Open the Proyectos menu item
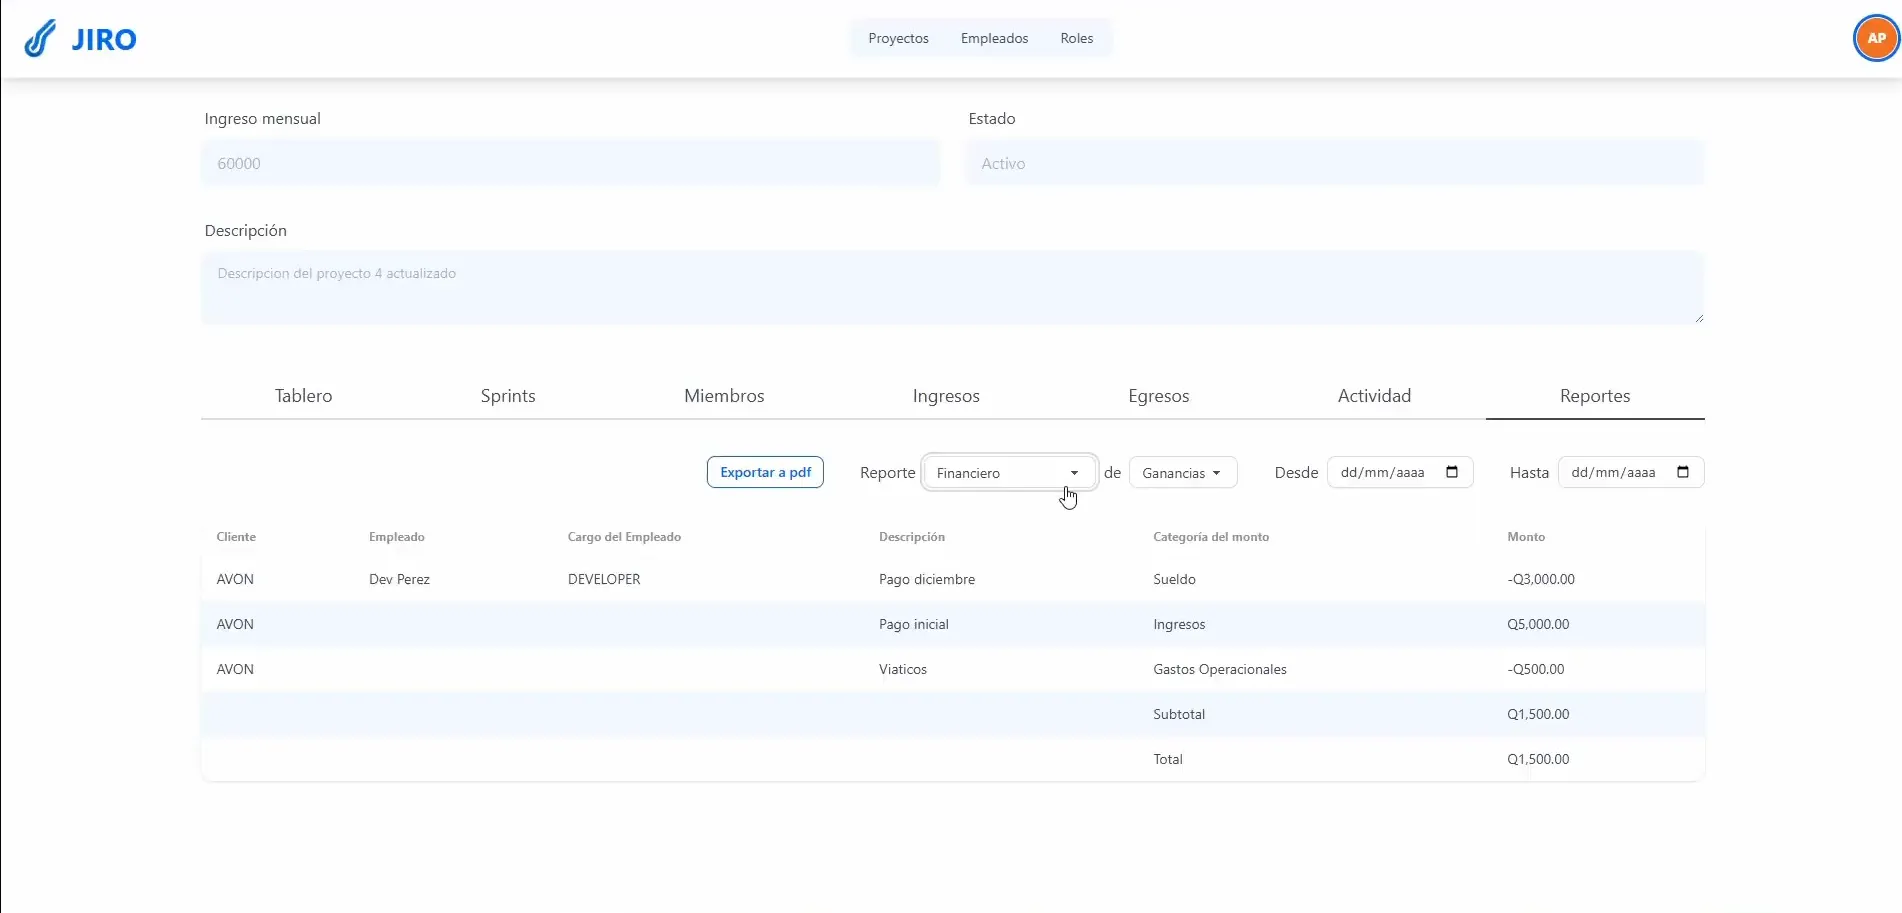 pyautogui.click(x=898, y=38)
